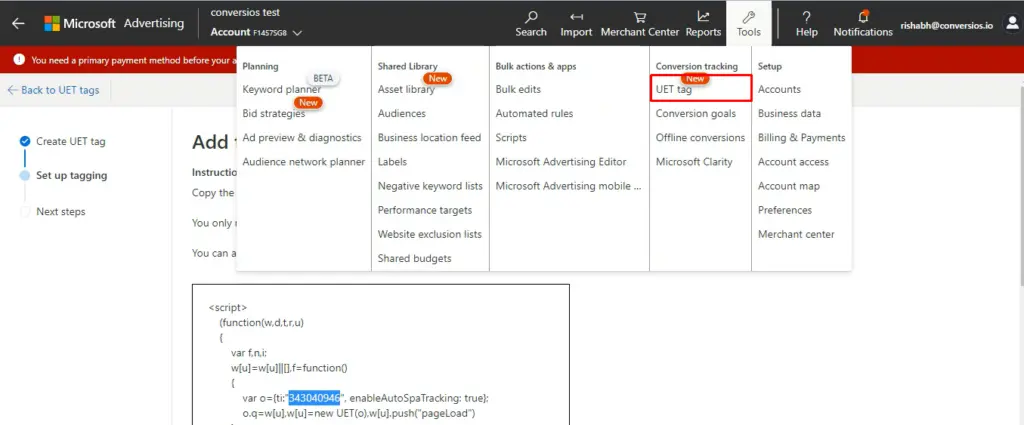Open the Help menu
Viewport: 1024px width, 425px height.
point(807,24)
